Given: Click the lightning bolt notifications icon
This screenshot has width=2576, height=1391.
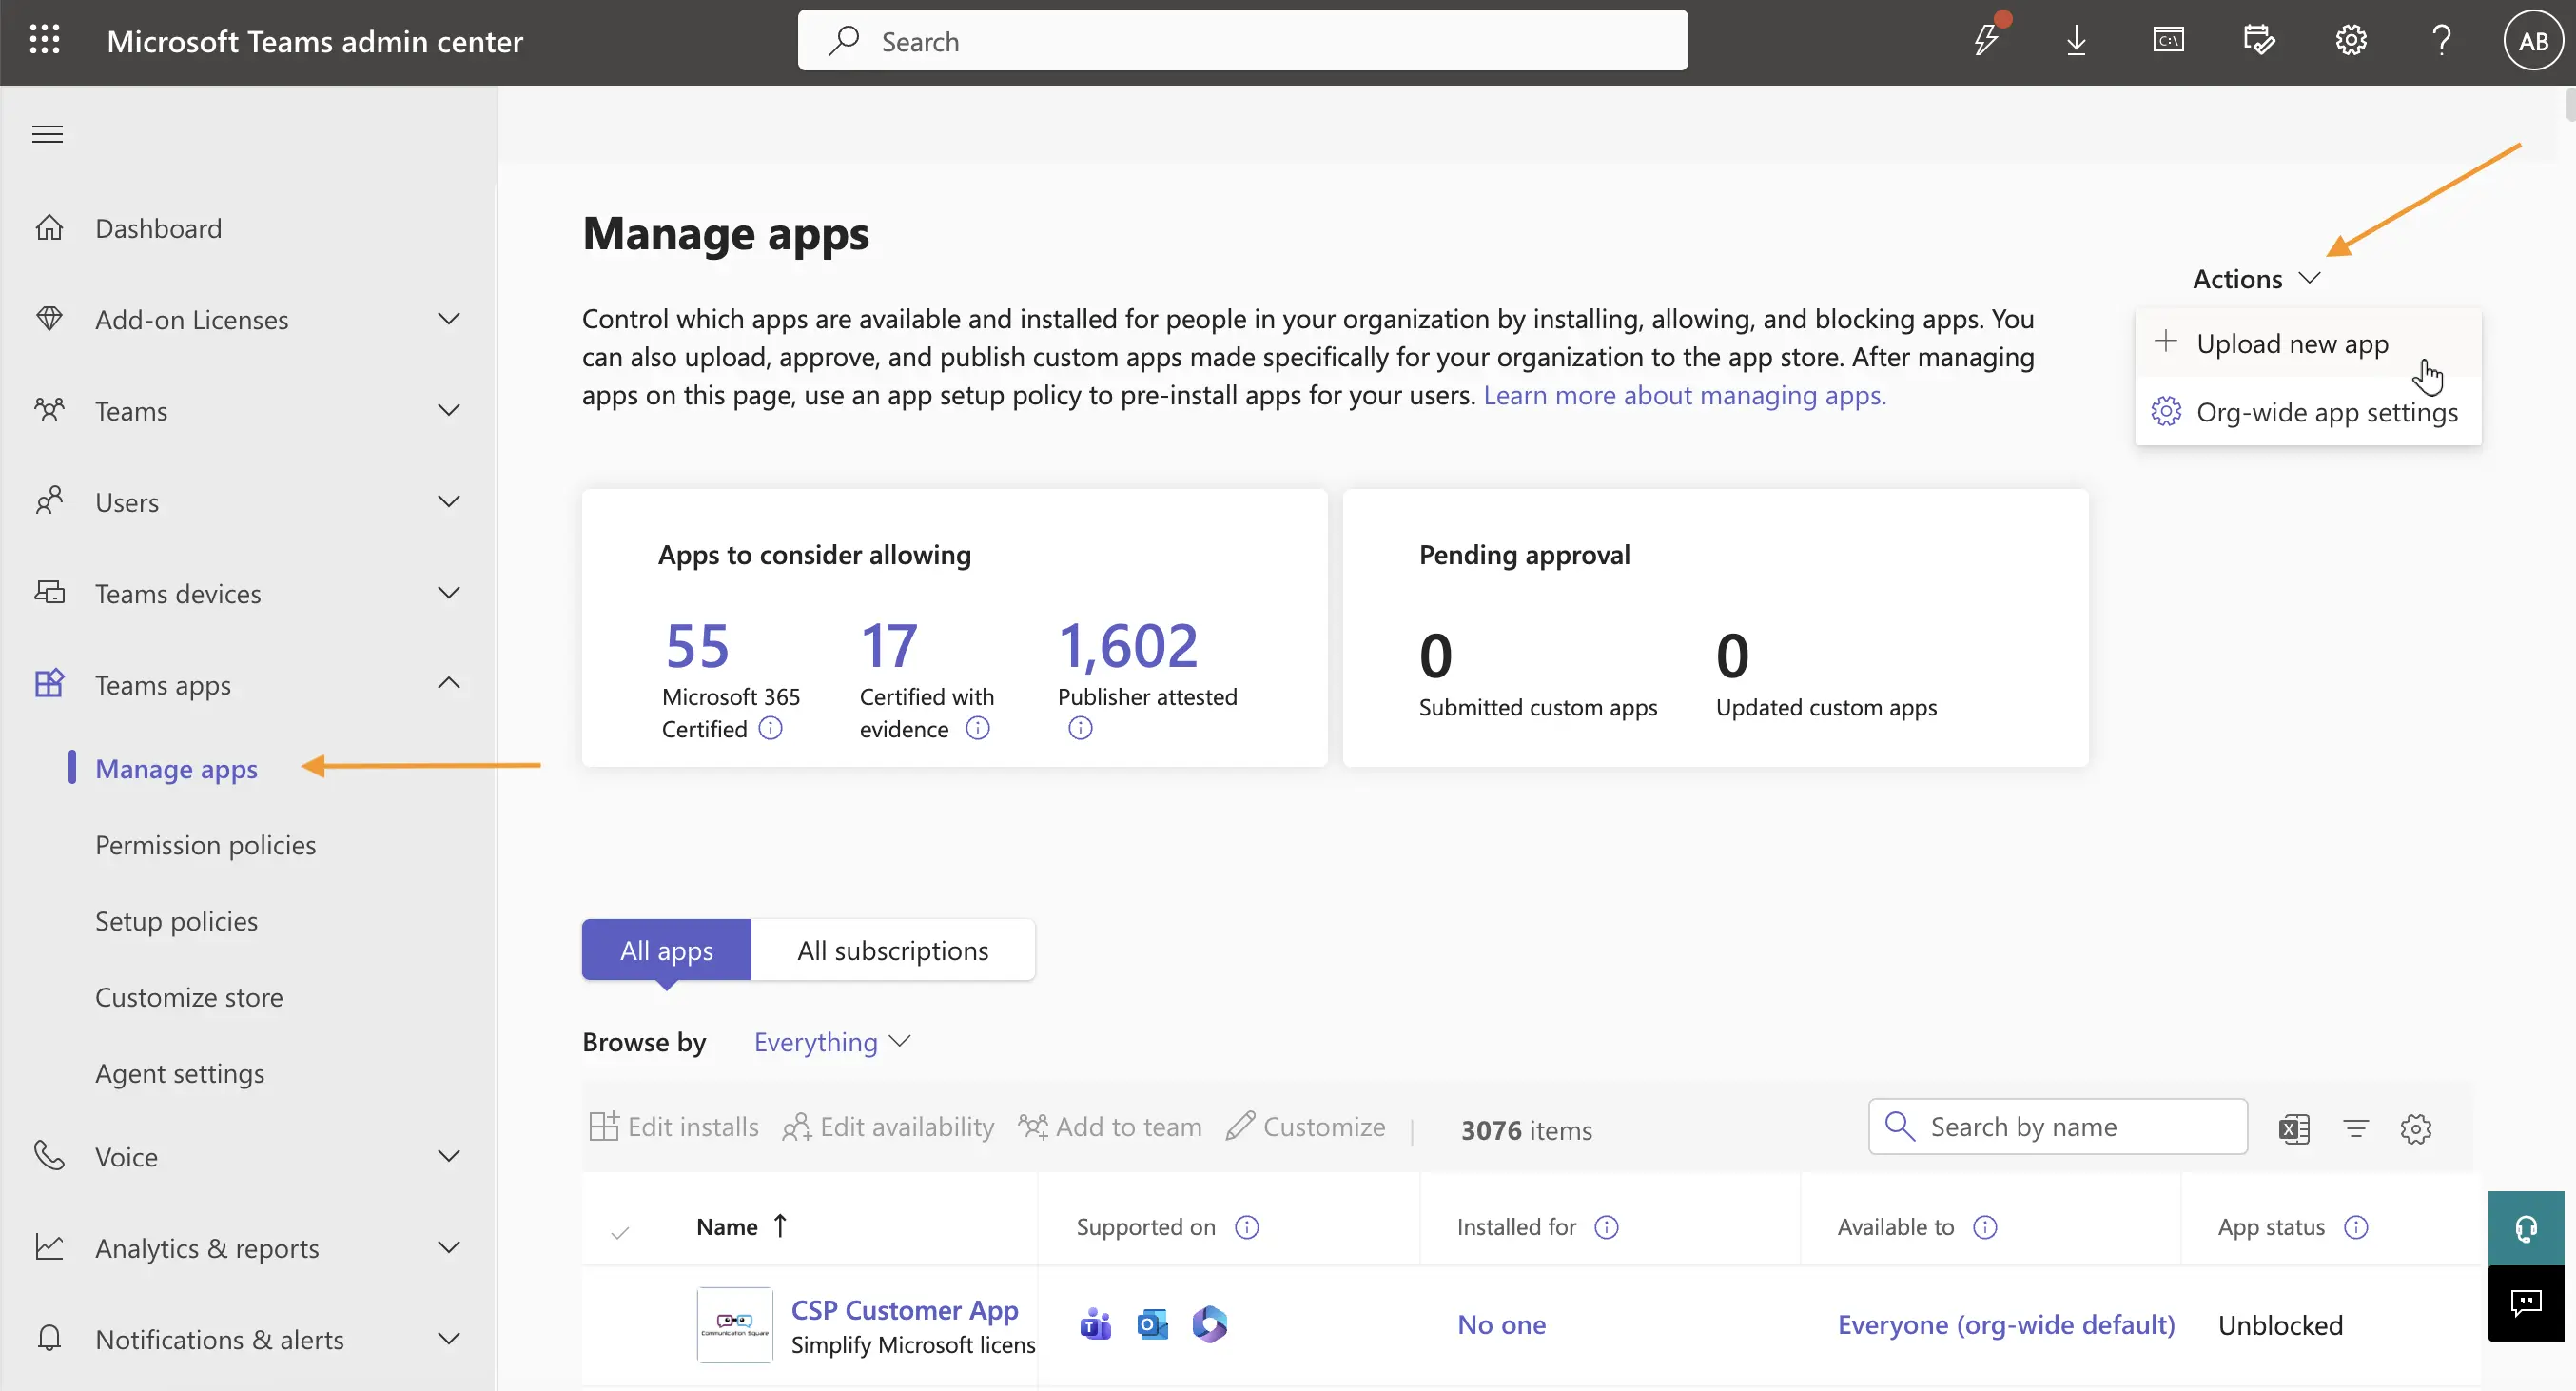Looking at the screenshot, I should [x=1986, y=40].
